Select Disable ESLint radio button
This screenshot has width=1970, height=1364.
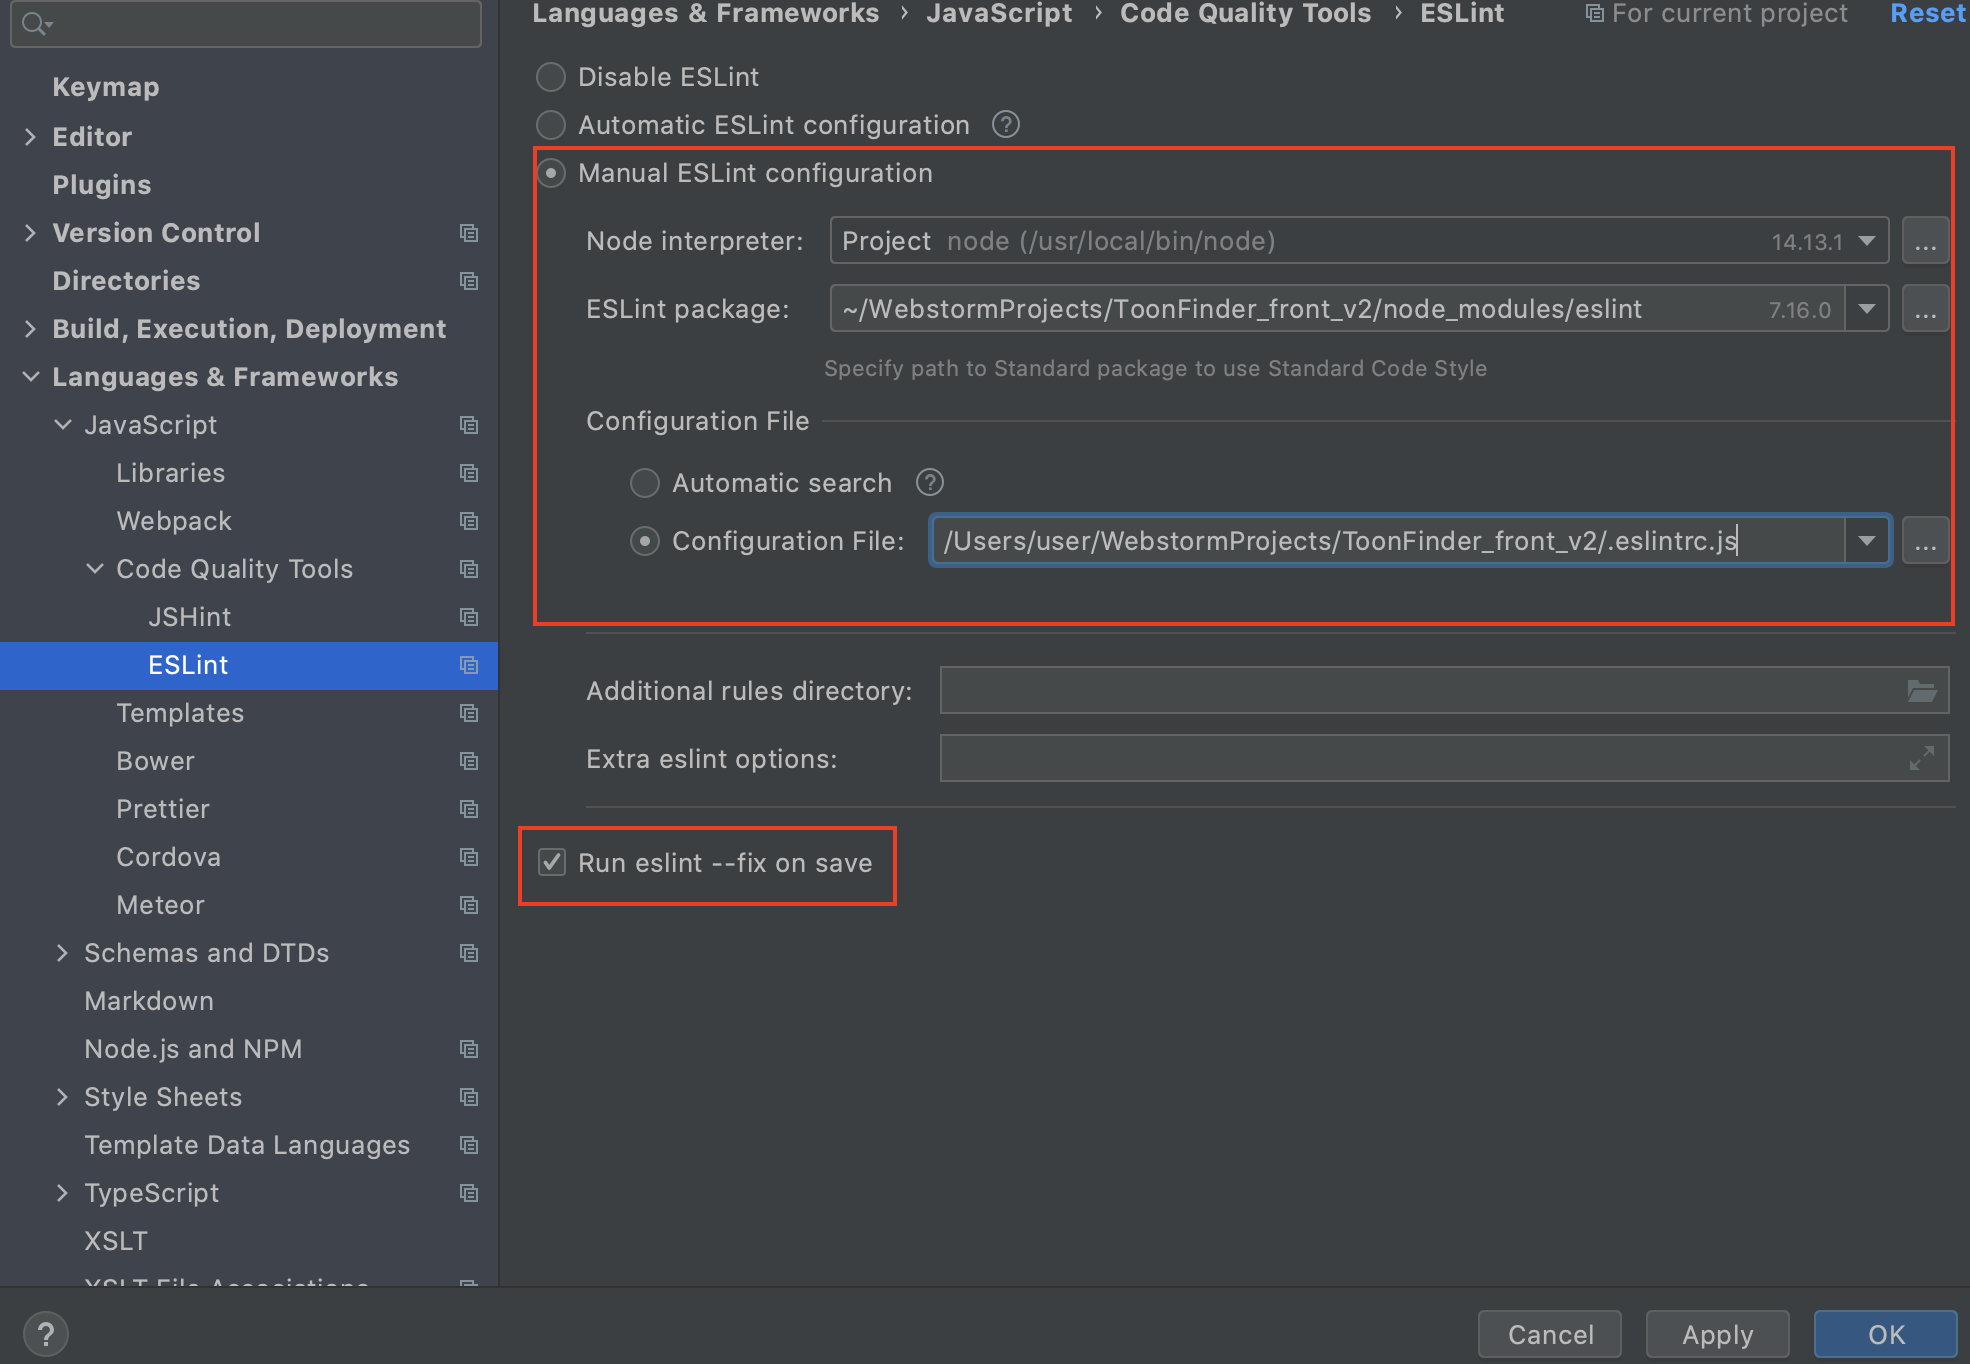pyautogui.click(x=551, y=77)
